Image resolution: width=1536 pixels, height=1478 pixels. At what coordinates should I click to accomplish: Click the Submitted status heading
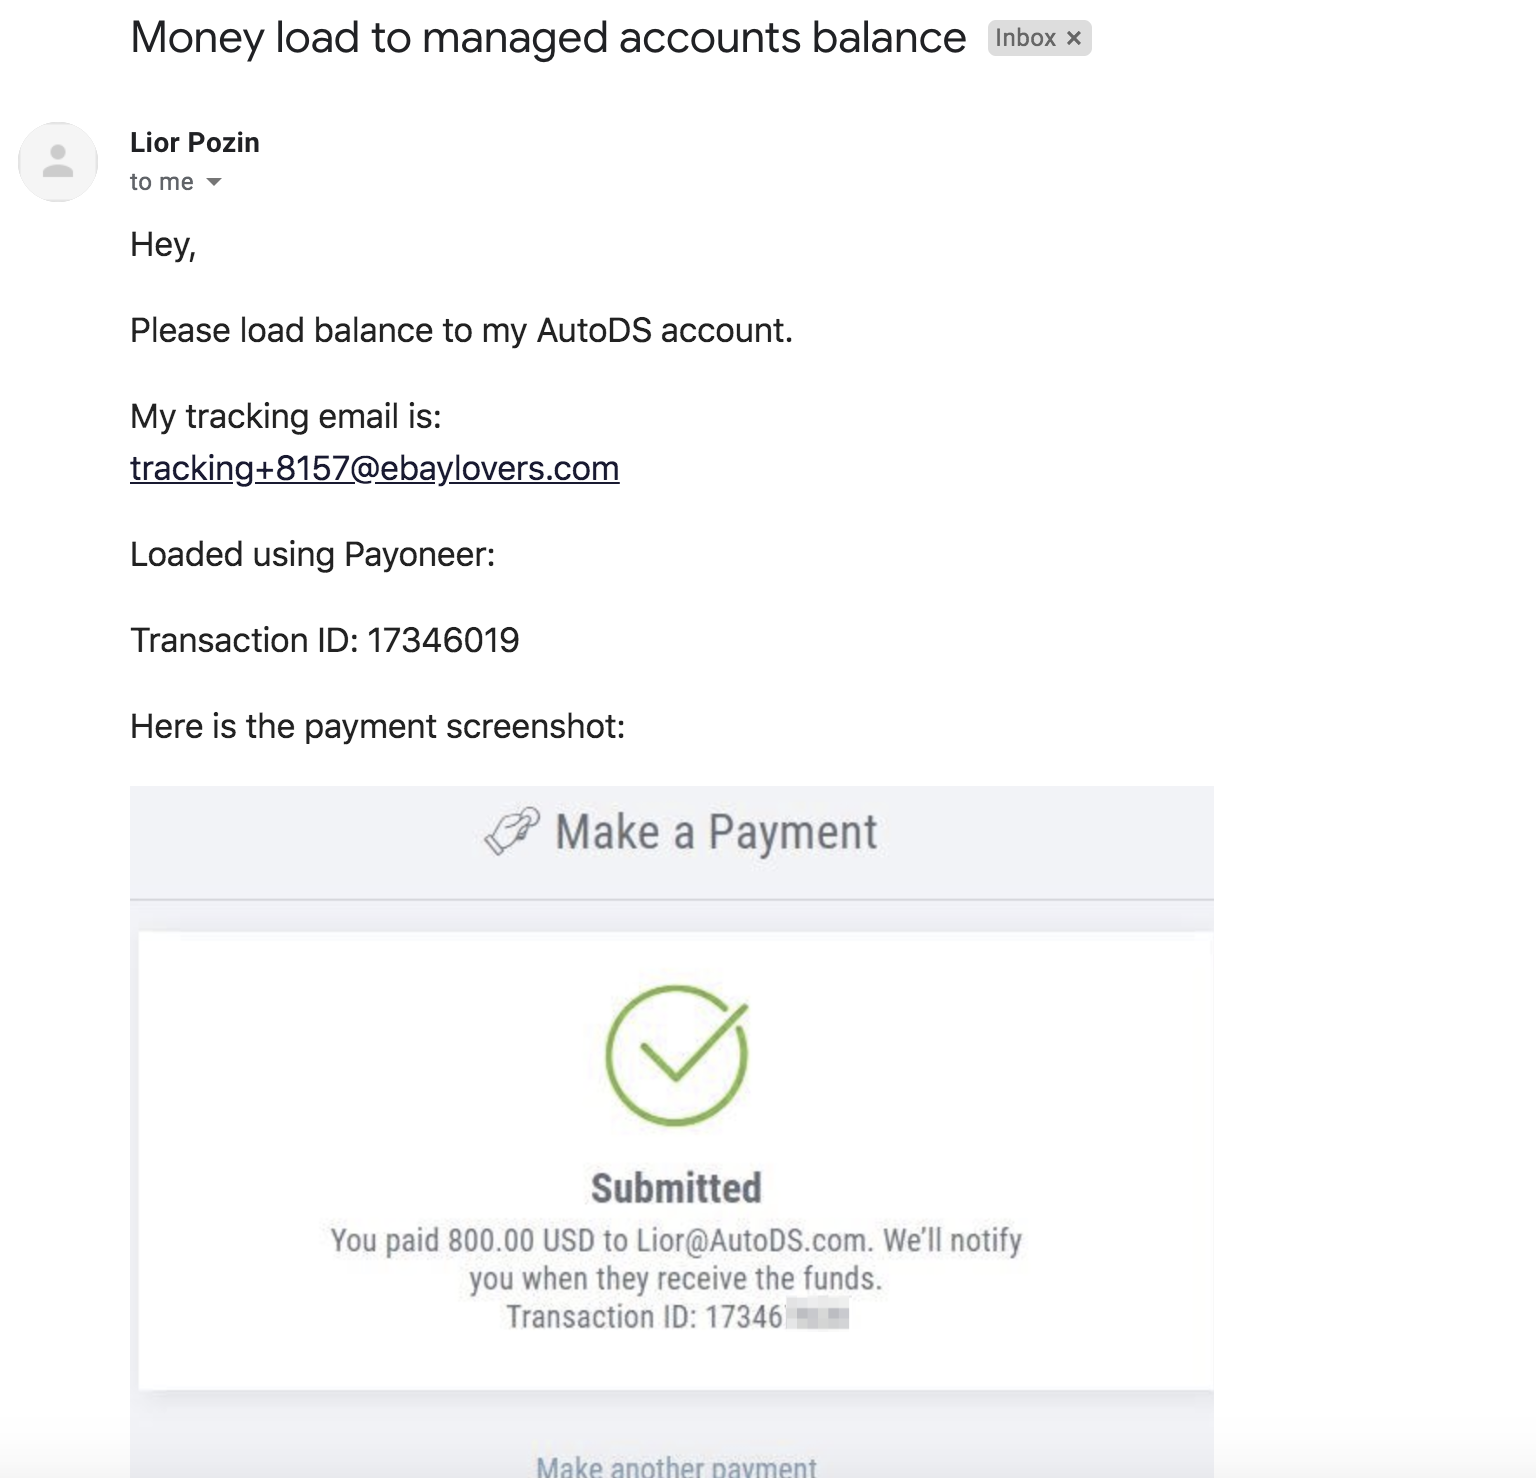click(x=676, y=1188)
